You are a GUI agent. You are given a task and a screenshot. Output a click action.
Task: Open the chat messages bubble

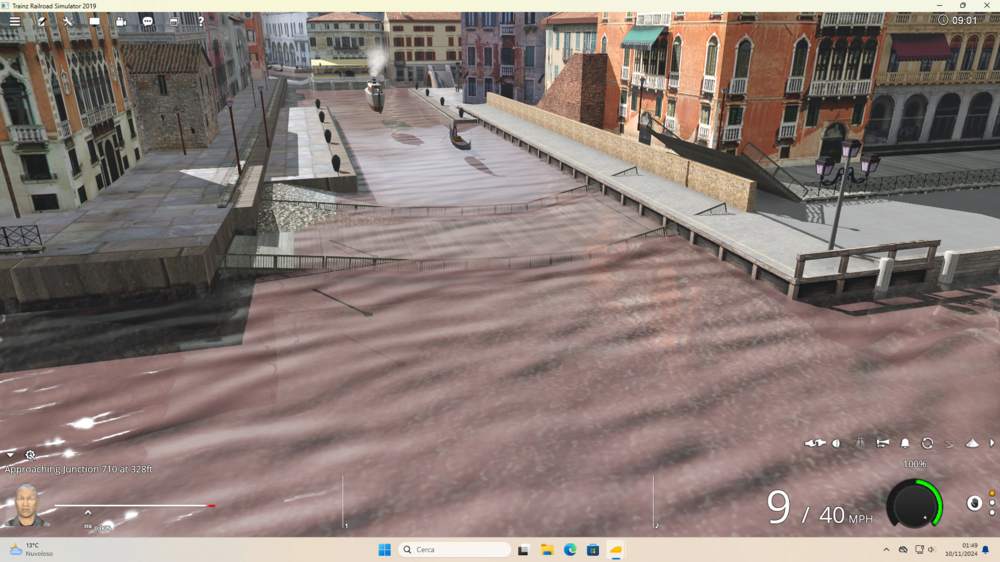[x=147, y=21]
